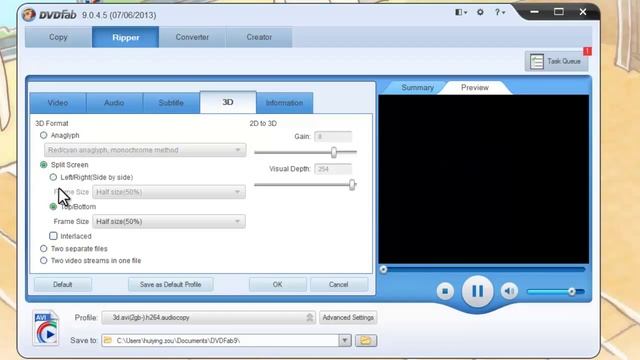Click Save as Default Profile
This screenshot has width=640, height=360.
pyautogui.click(x=171, y=284)
